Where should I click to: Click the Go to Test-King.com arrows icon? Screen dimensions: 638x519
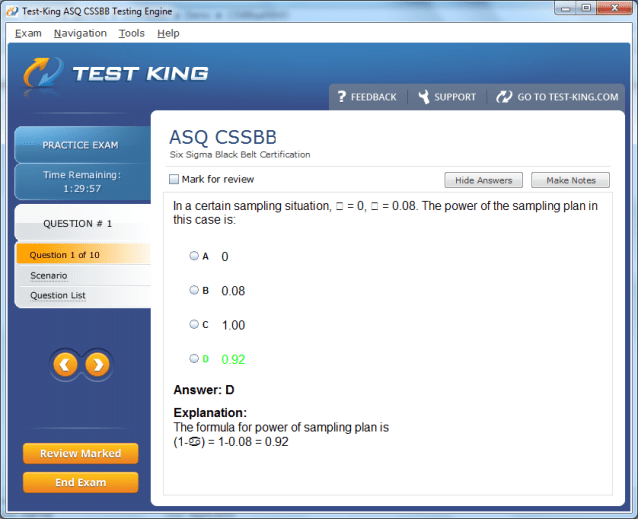(x=504, y=97)
